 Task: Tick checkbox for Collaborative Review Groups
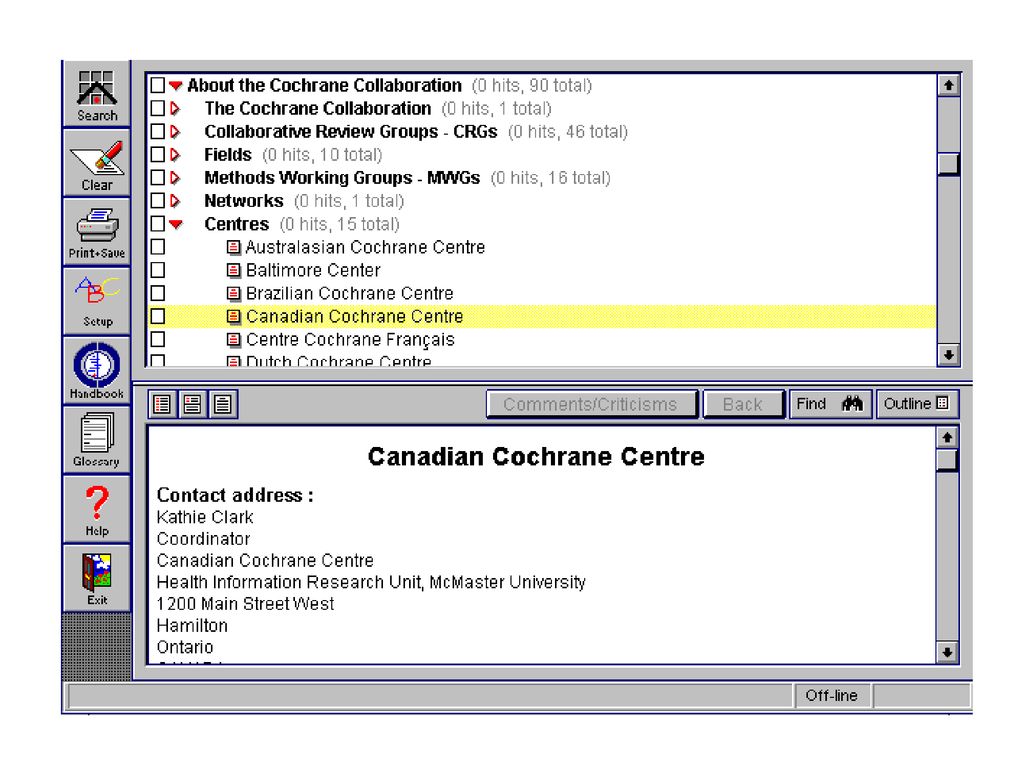(157, 131)
